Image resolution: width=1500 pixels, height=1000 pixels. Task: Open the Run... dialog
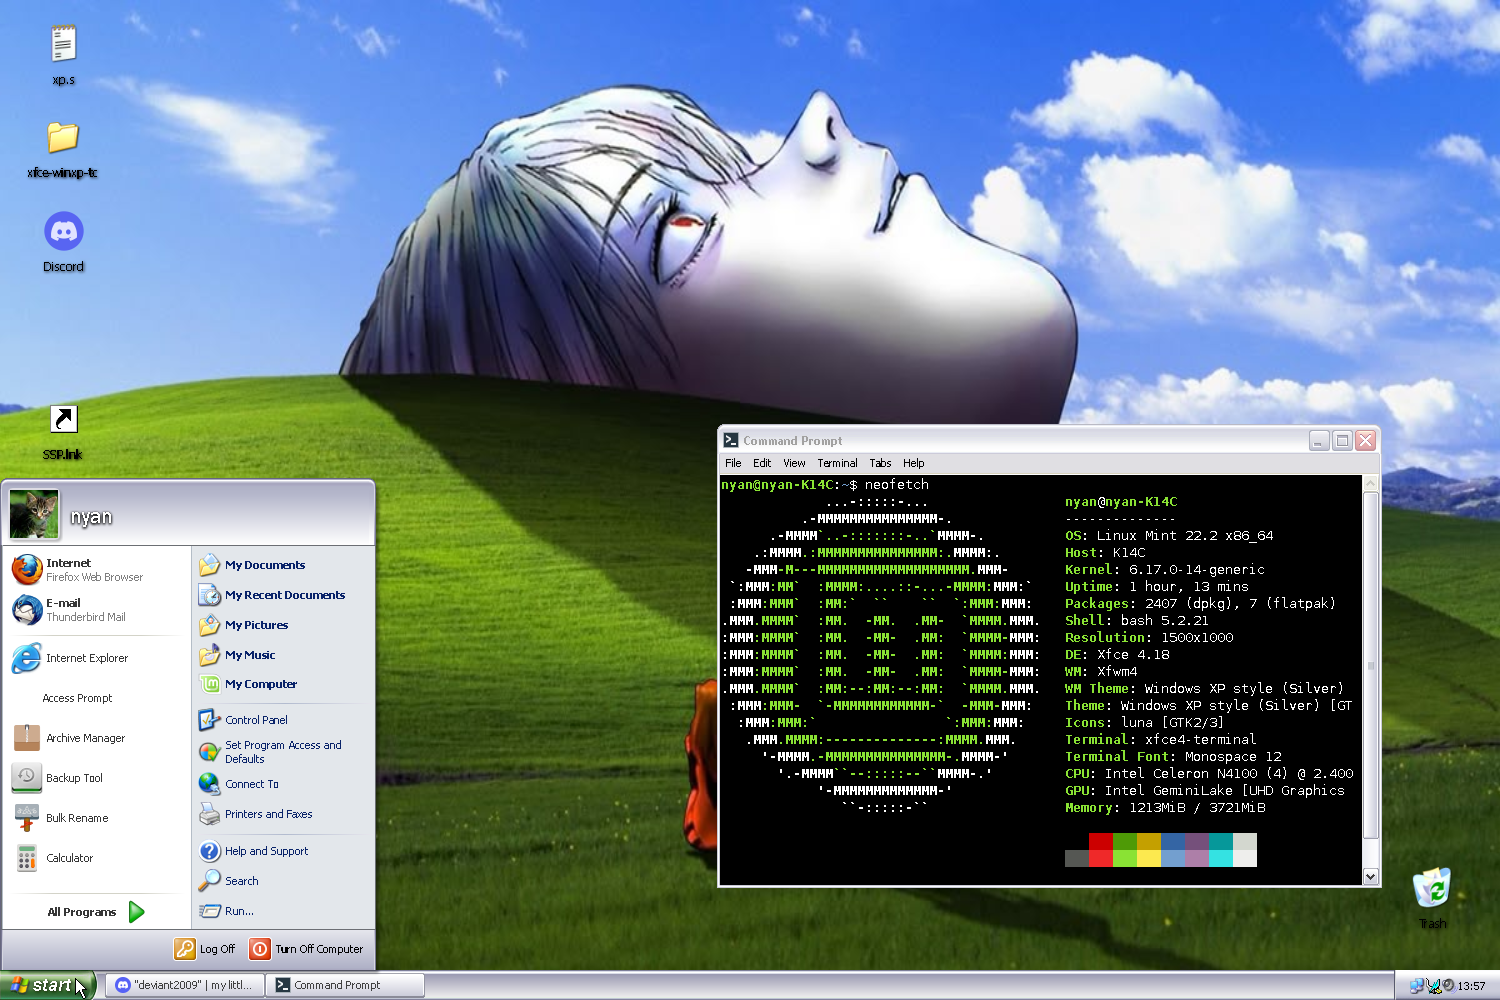[x=280, y=911]
